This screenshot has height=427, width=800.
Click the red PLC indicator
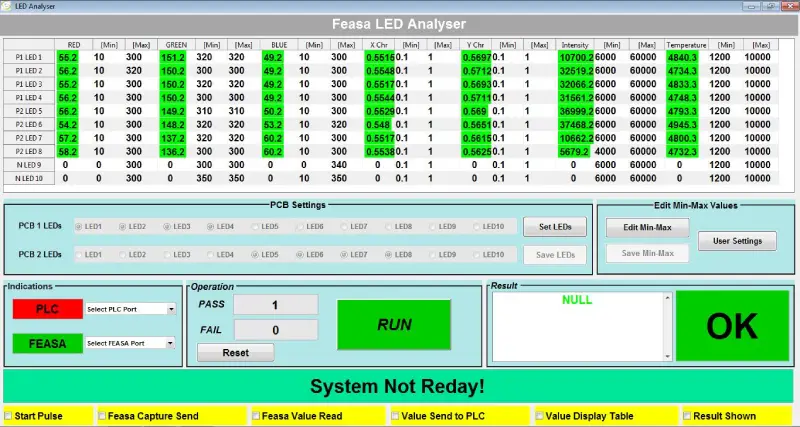coord(47,309)
